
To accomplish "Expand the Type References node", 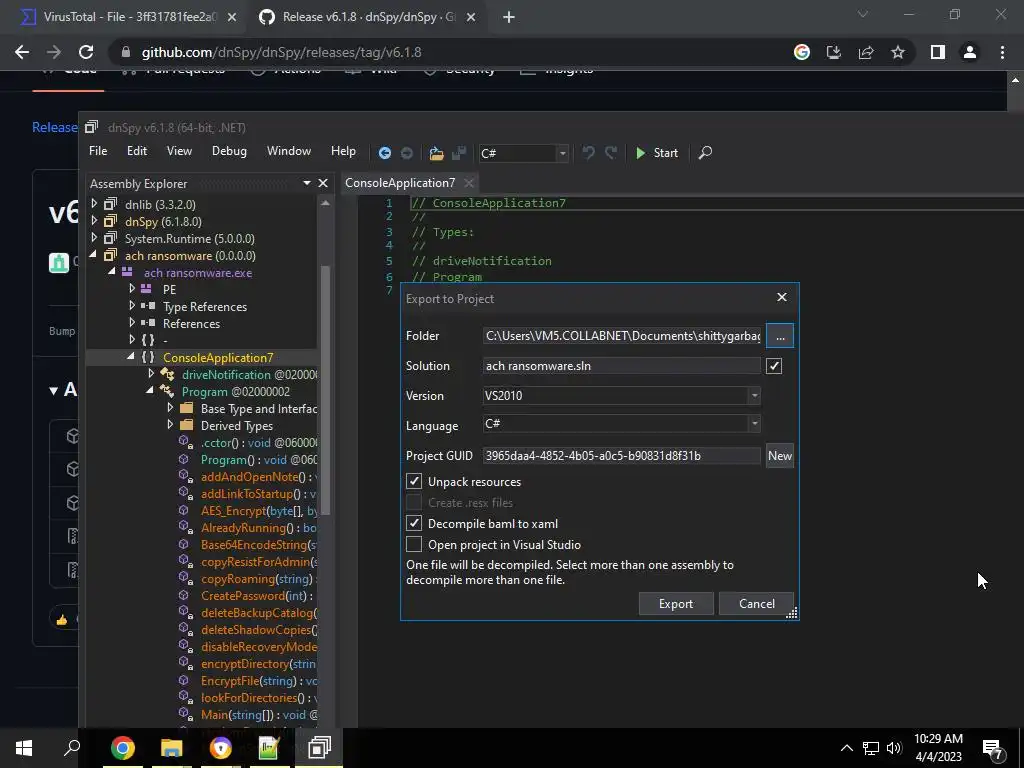I will point(132,306).
